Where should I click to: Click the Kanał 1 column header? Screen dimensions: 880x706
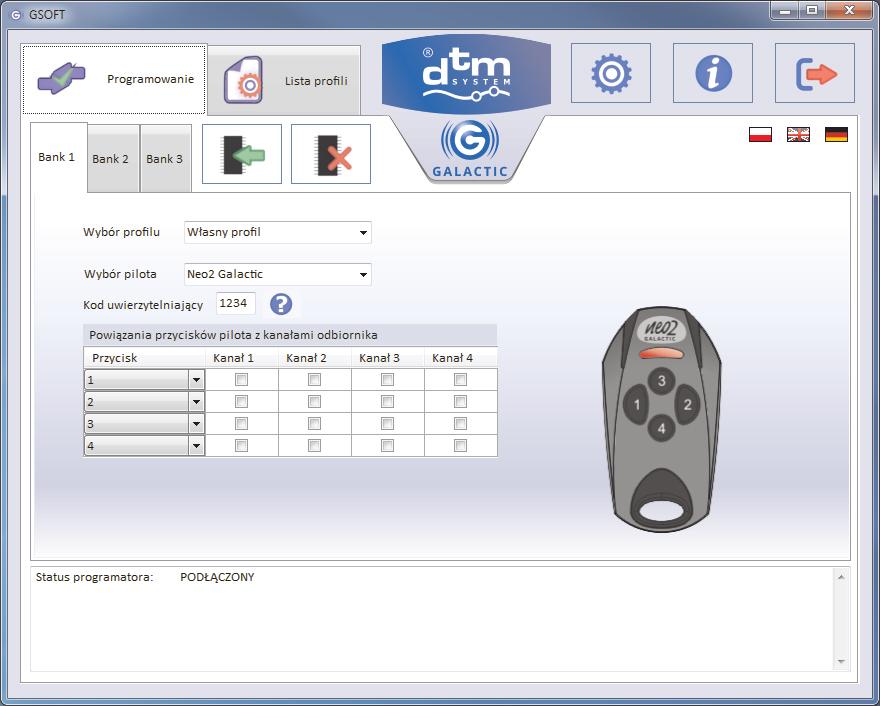point(241,358)
